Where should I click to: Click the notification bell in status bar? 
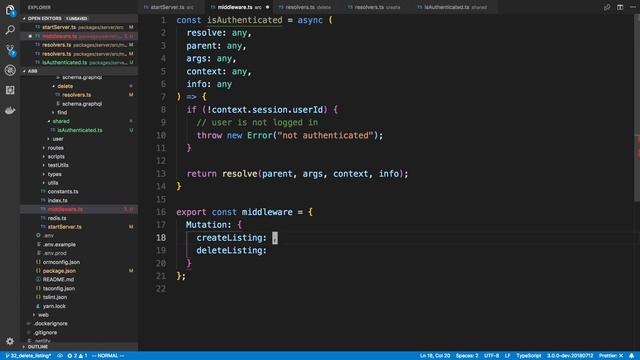[631, 356]
